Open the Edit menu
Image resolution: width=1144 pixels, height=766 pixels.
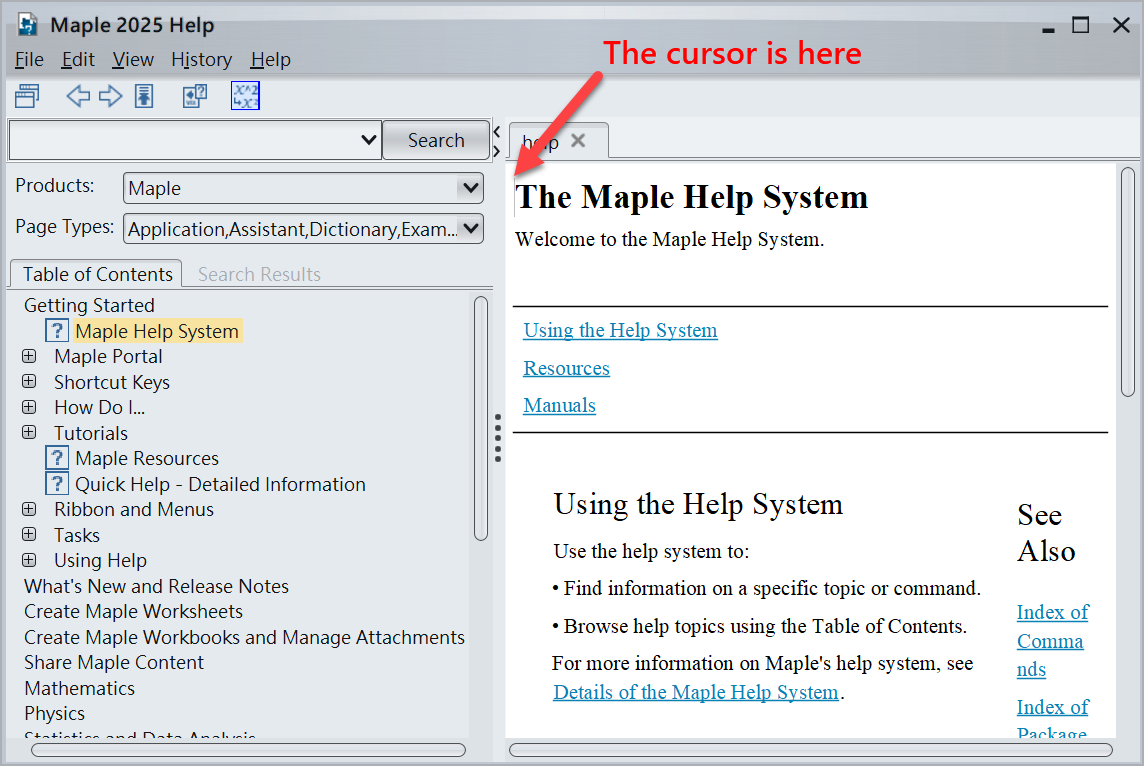coord(78,60)
